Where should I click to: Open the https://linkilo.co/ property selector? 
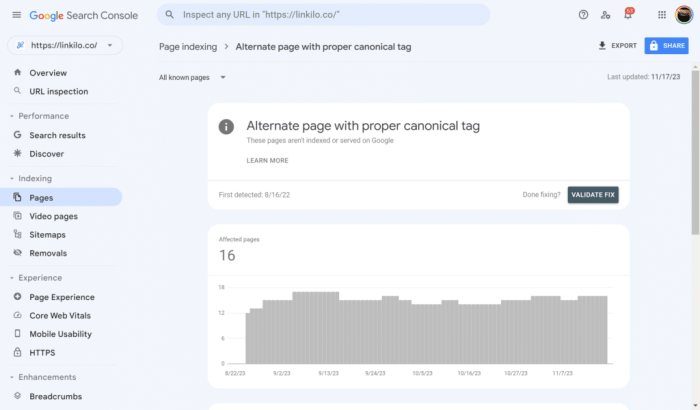pyautogui.click(x=65, y=45)
